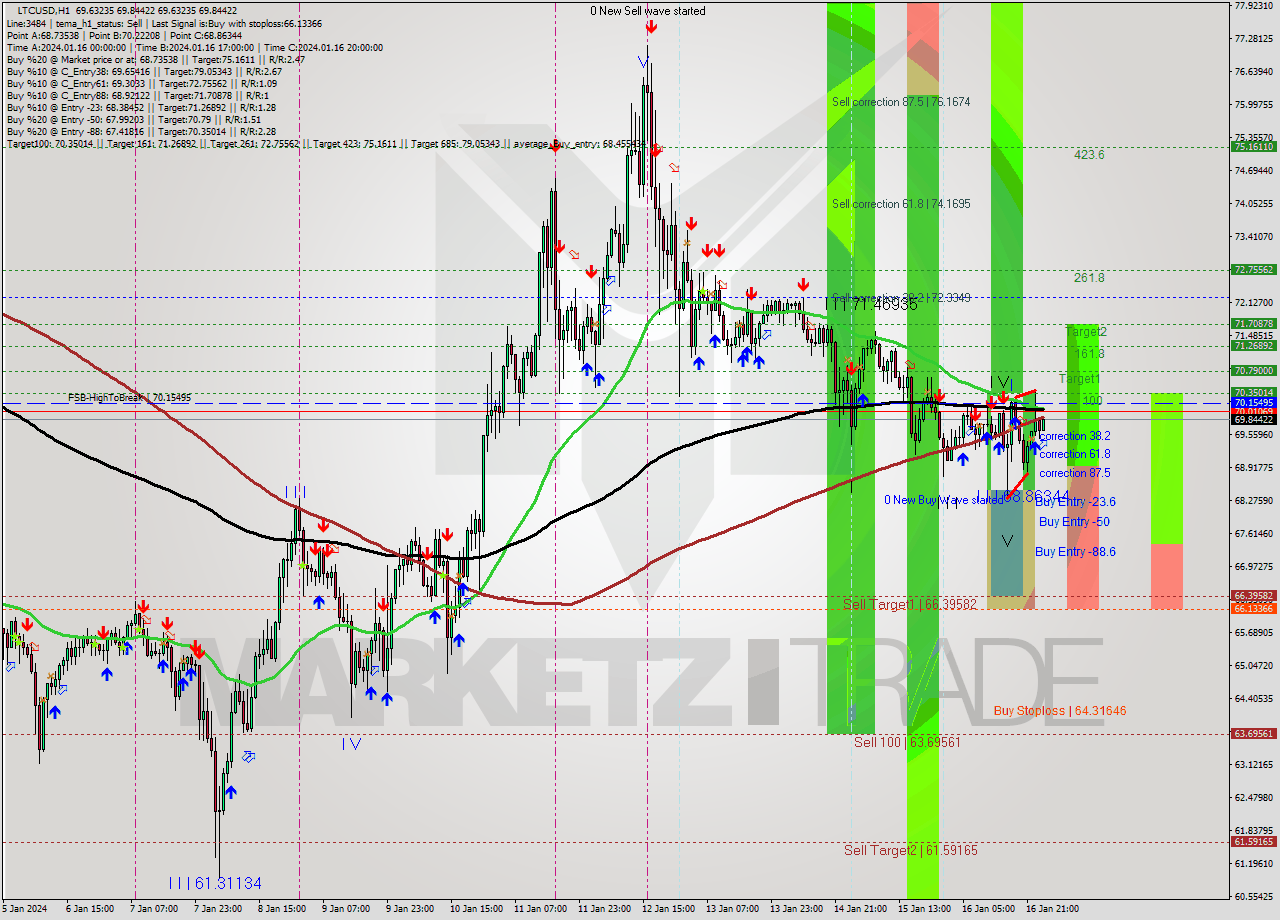Screen dimensions: 1280x920
Task: Click the 60.55425 bottom price scale value
Action: [x=1253, y=896]
